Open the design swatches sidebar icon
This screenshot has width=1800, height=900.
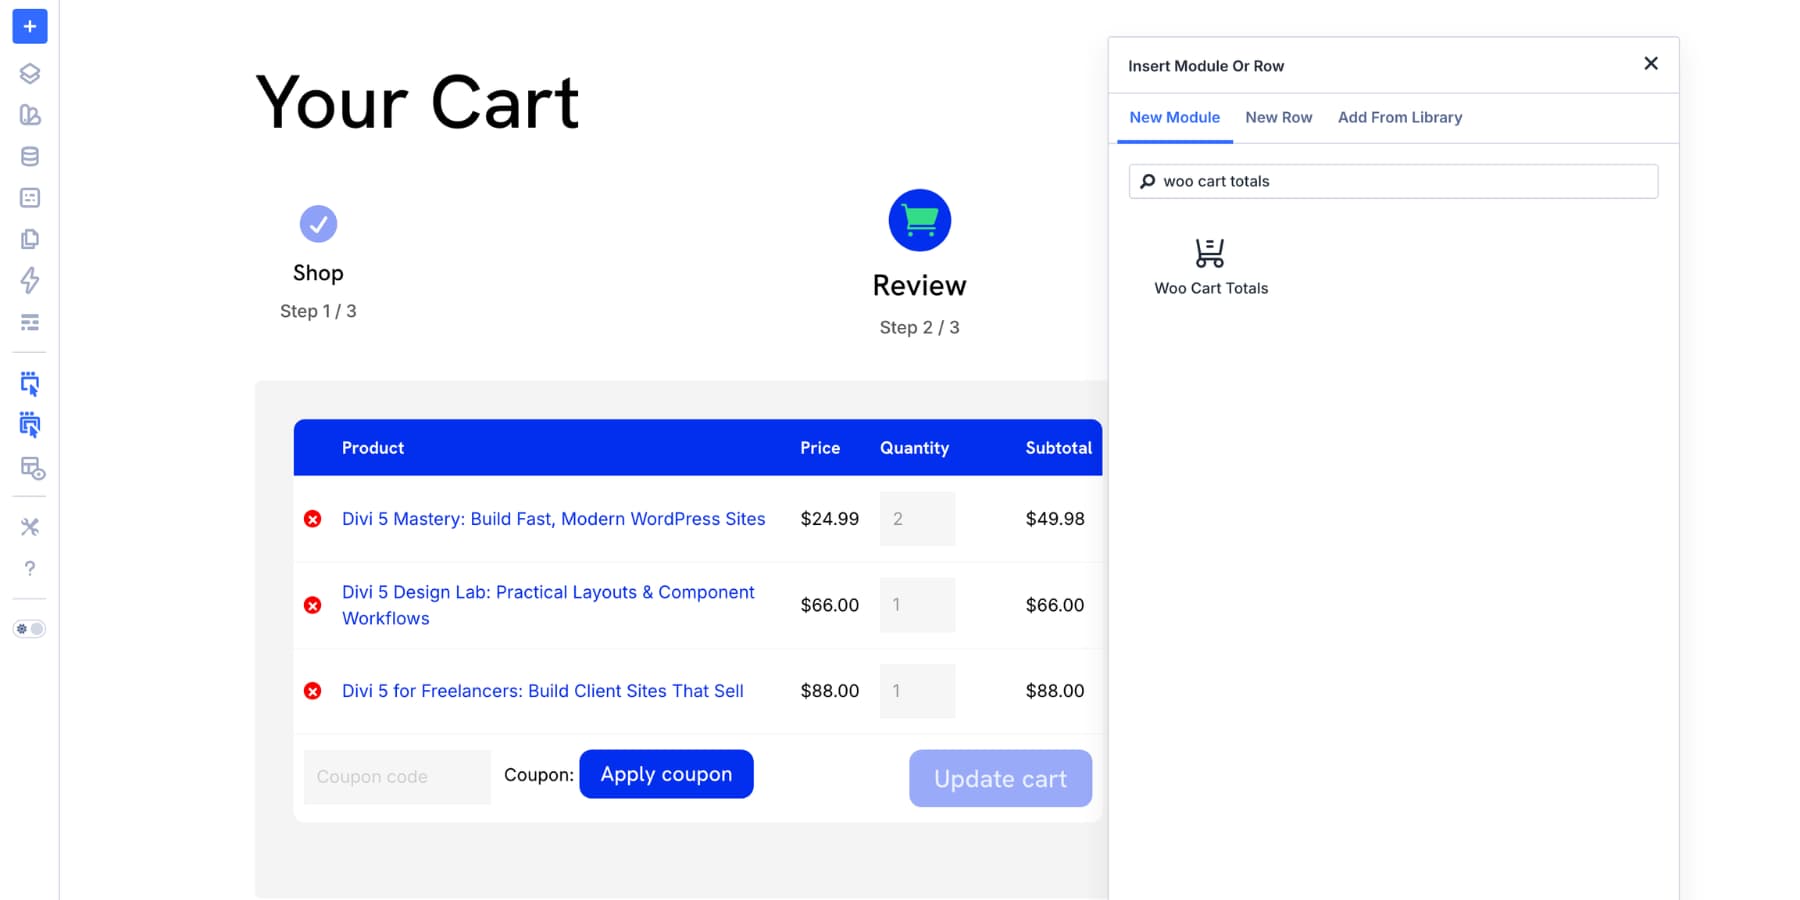[30, 115]
